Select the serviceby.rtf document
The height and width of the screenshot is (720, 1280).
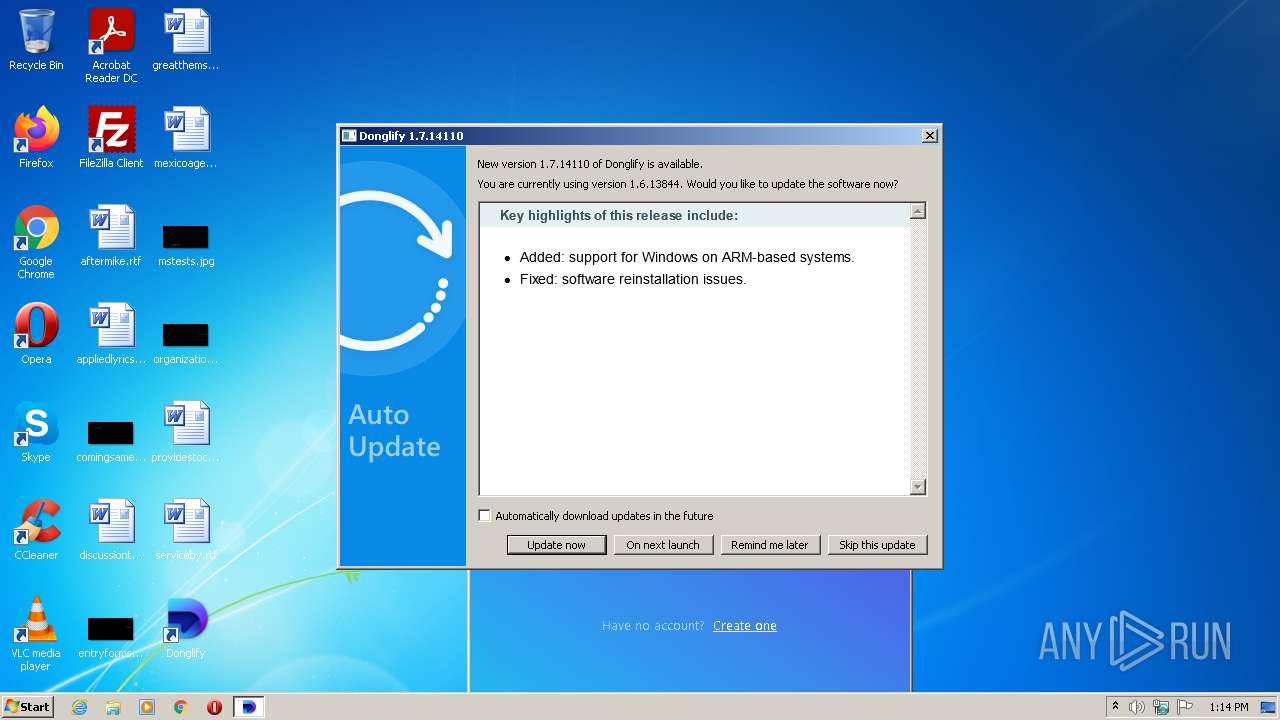(x=186, y=530)
